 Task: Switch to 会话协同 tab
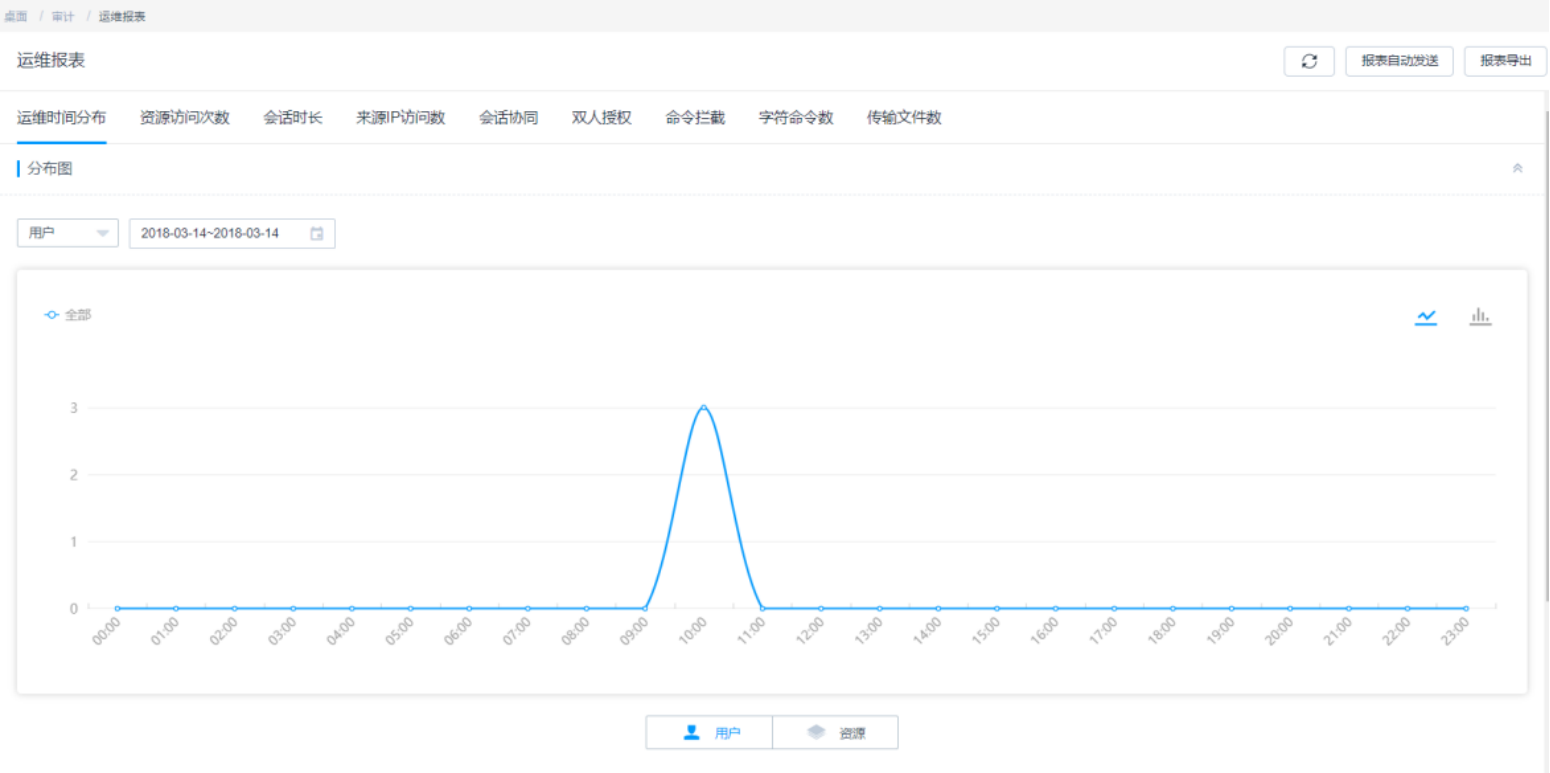[509, 117]
